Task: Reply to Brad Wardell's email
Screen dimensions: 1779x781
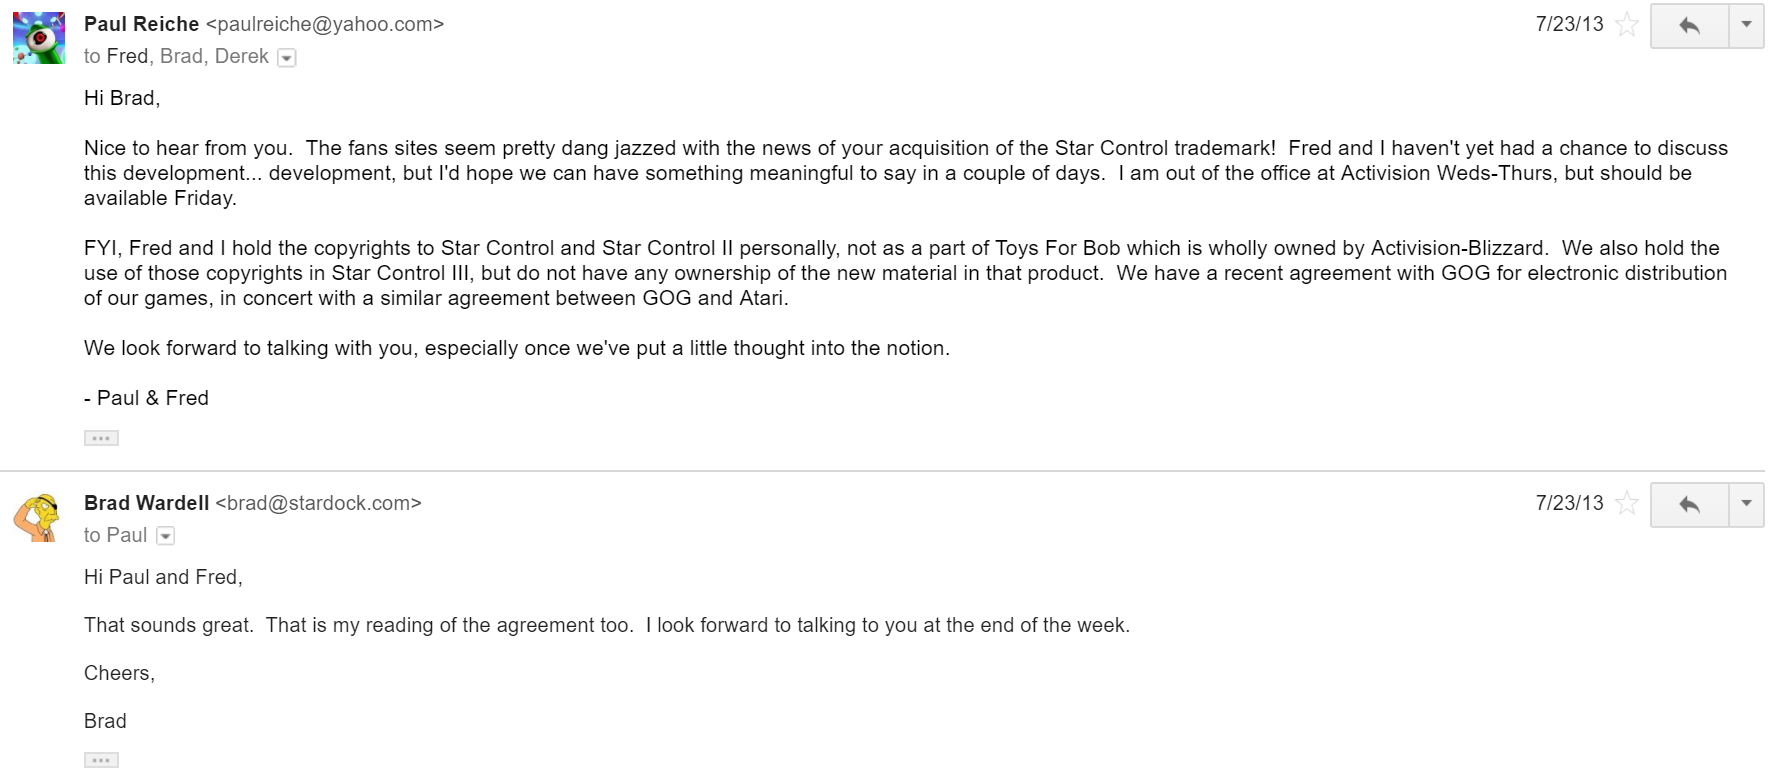Action: 1689,505
